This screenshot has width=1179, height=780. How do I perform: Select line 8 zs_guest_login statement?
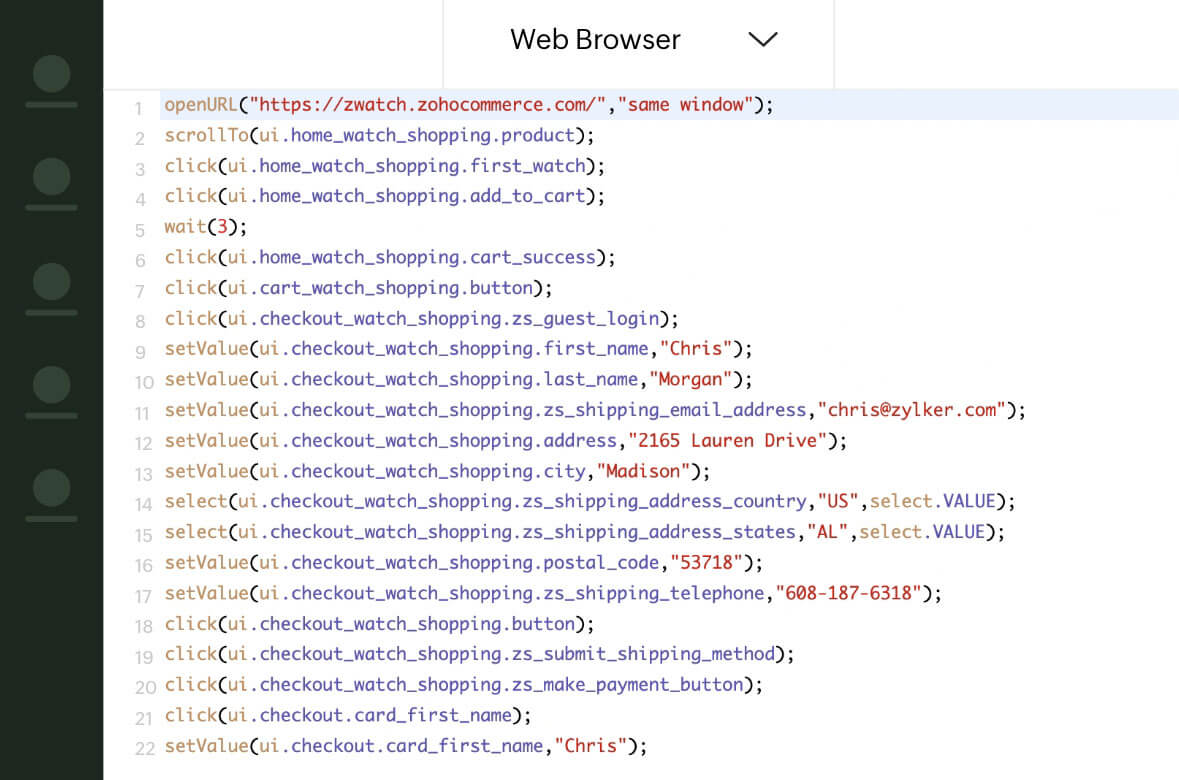pyautogui.click(x=421, y=318)
